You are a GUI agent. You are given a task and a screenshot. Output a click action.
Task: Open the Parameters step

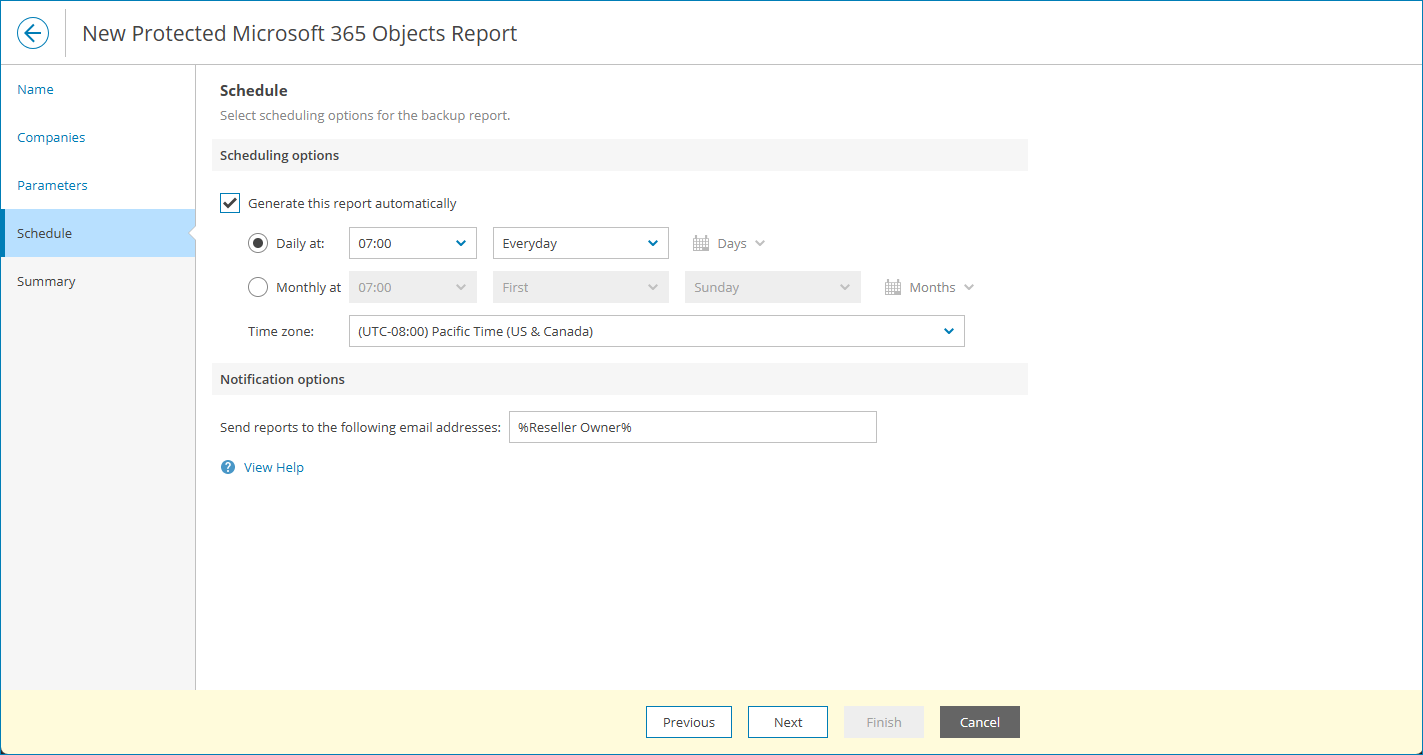52,185
